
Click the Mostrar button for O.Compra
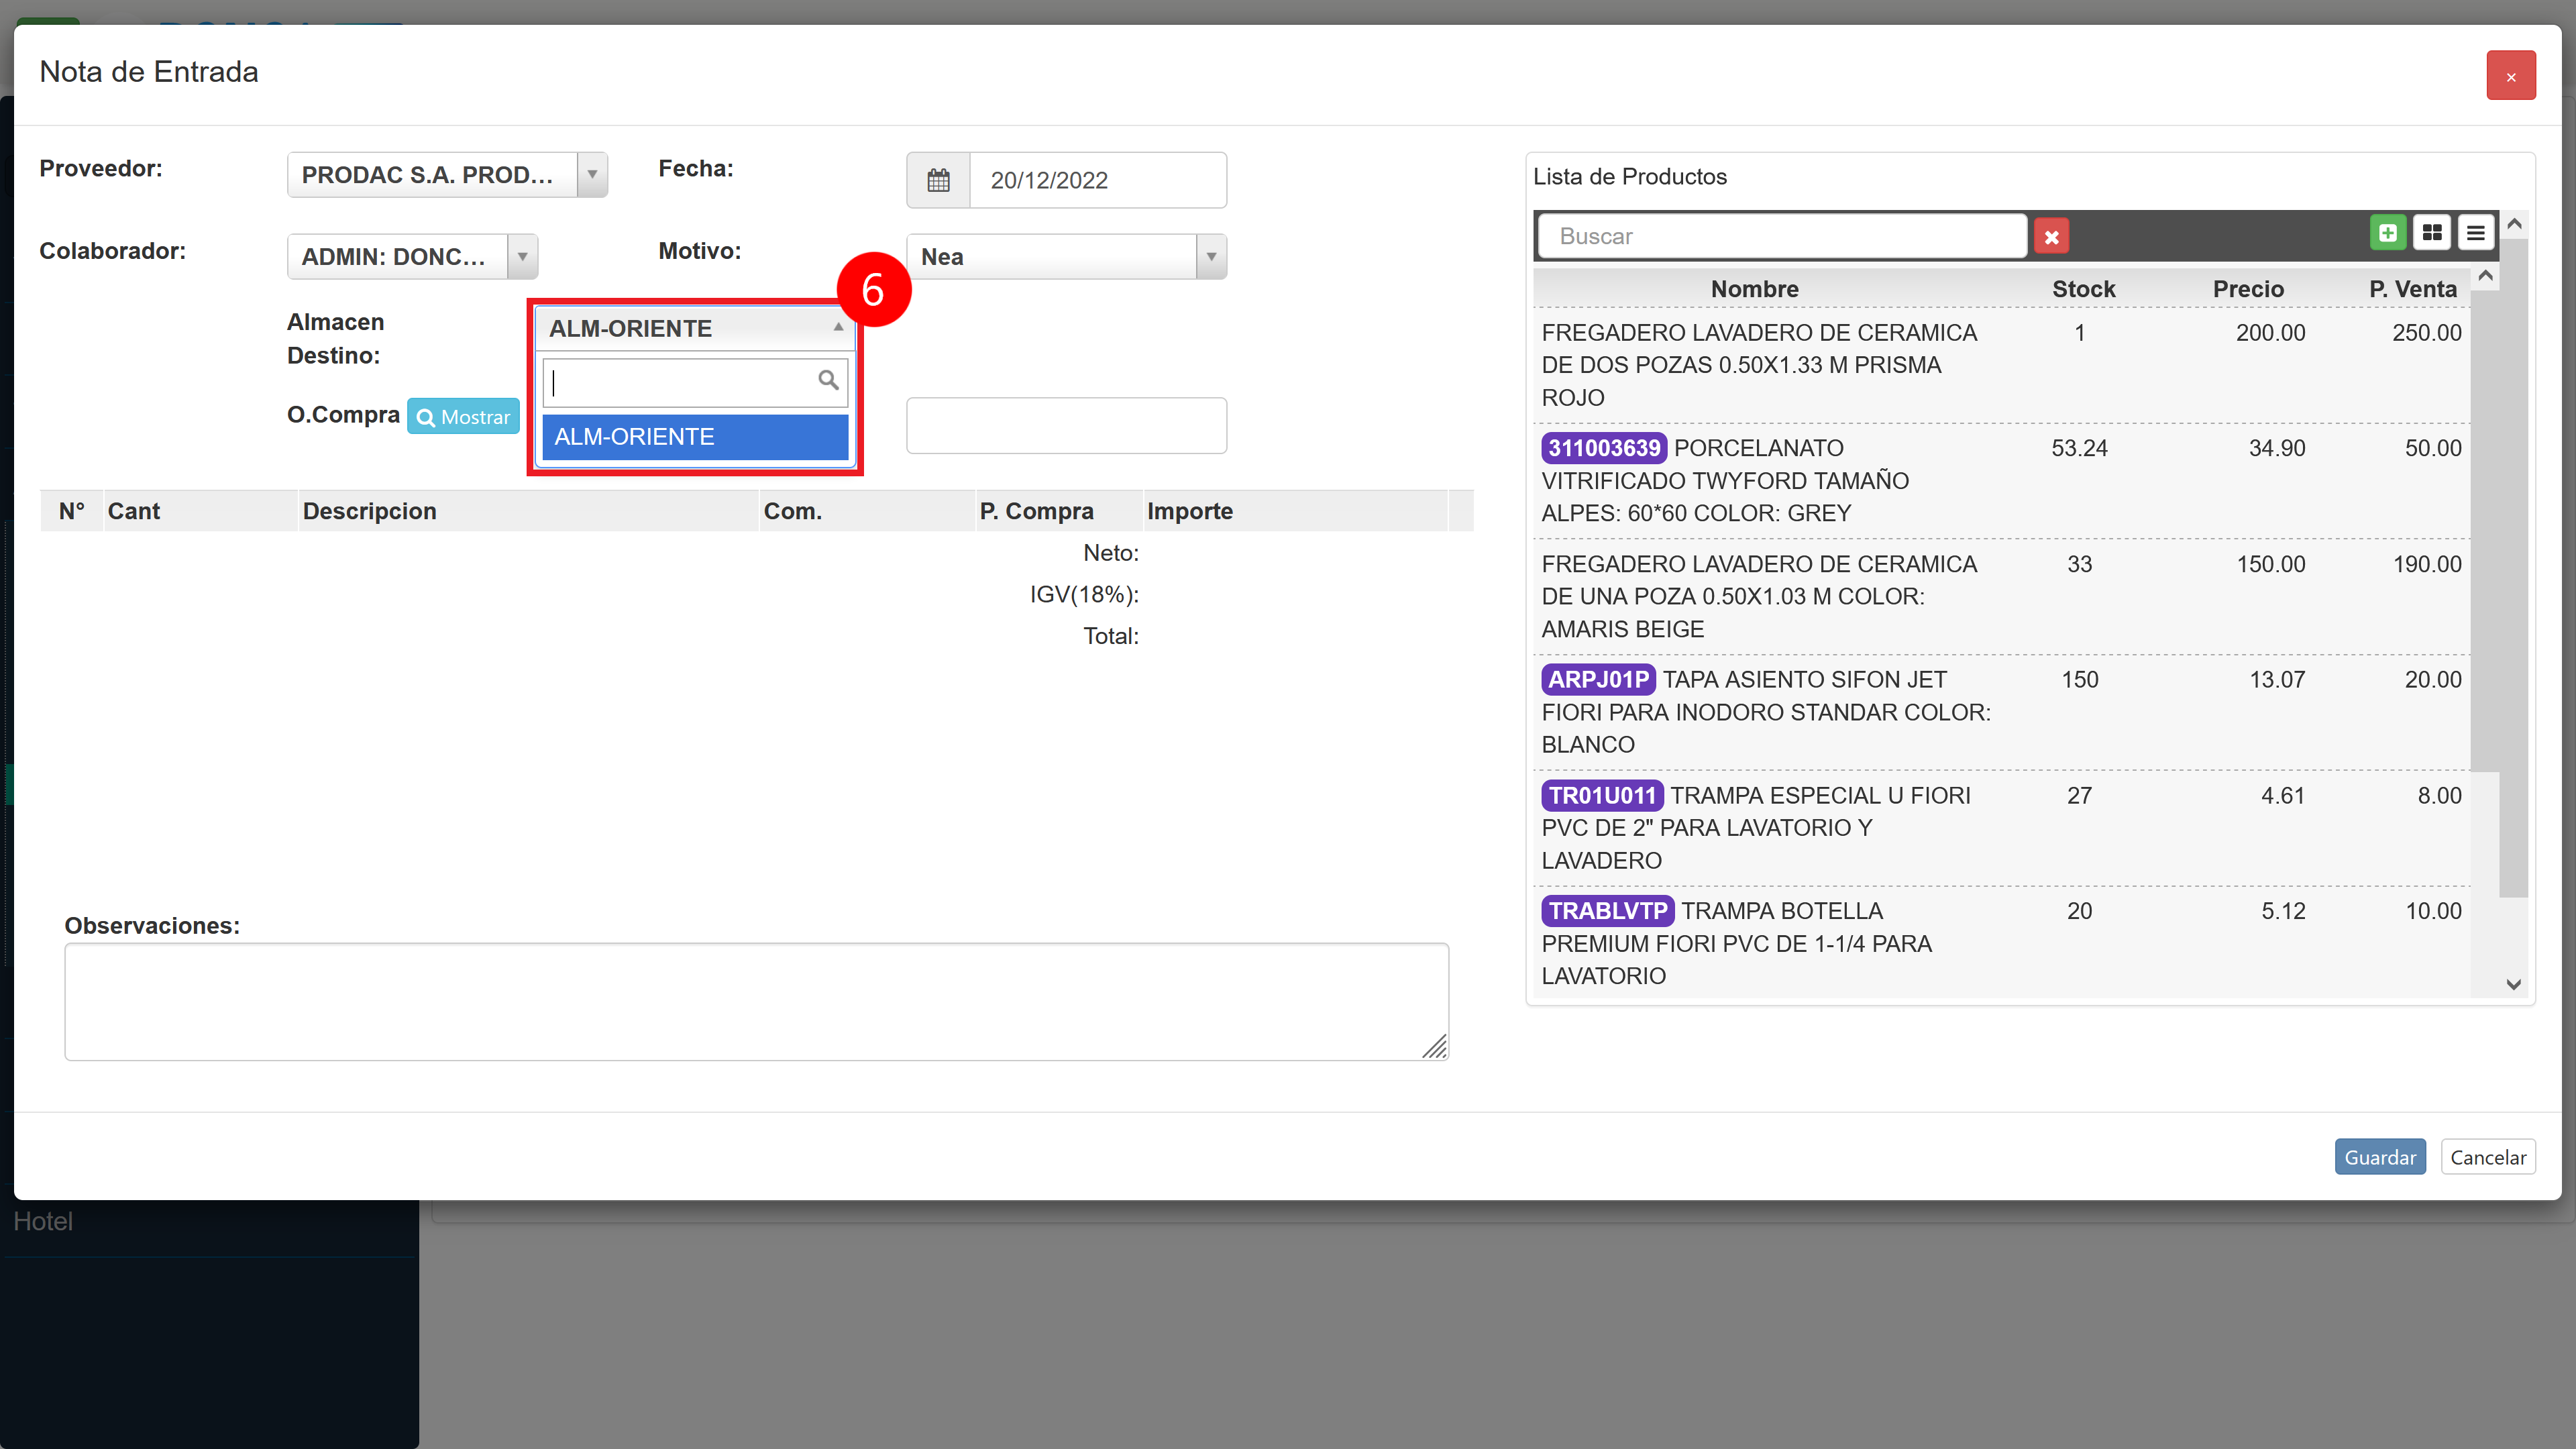(x=463, y=417)
